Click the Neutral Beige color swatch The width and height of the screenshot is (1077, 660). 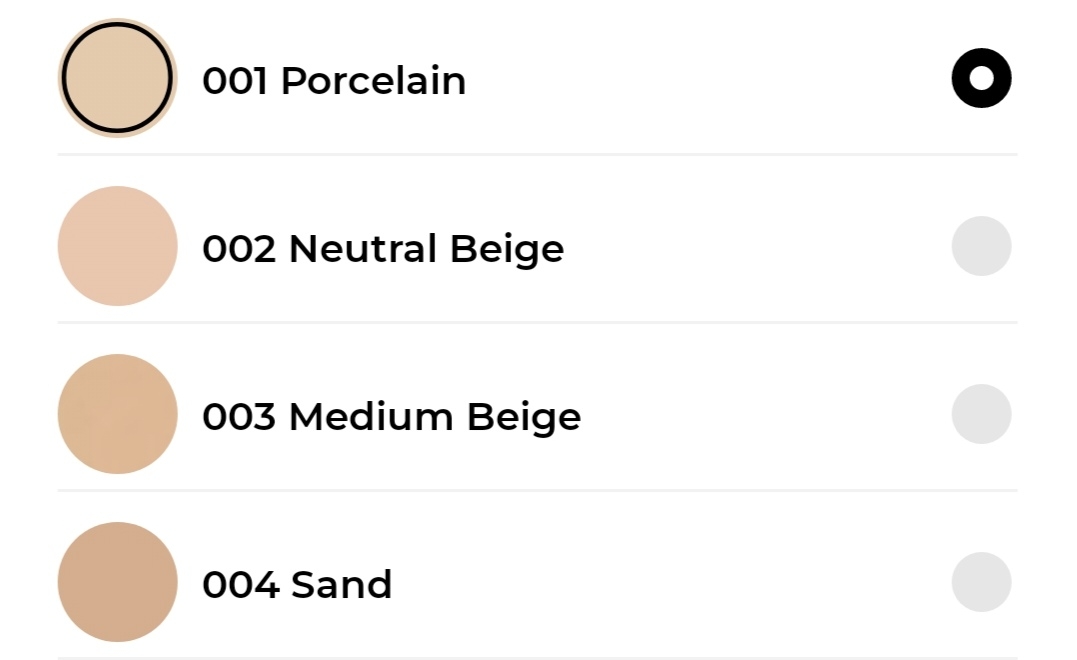click(118, 246)
